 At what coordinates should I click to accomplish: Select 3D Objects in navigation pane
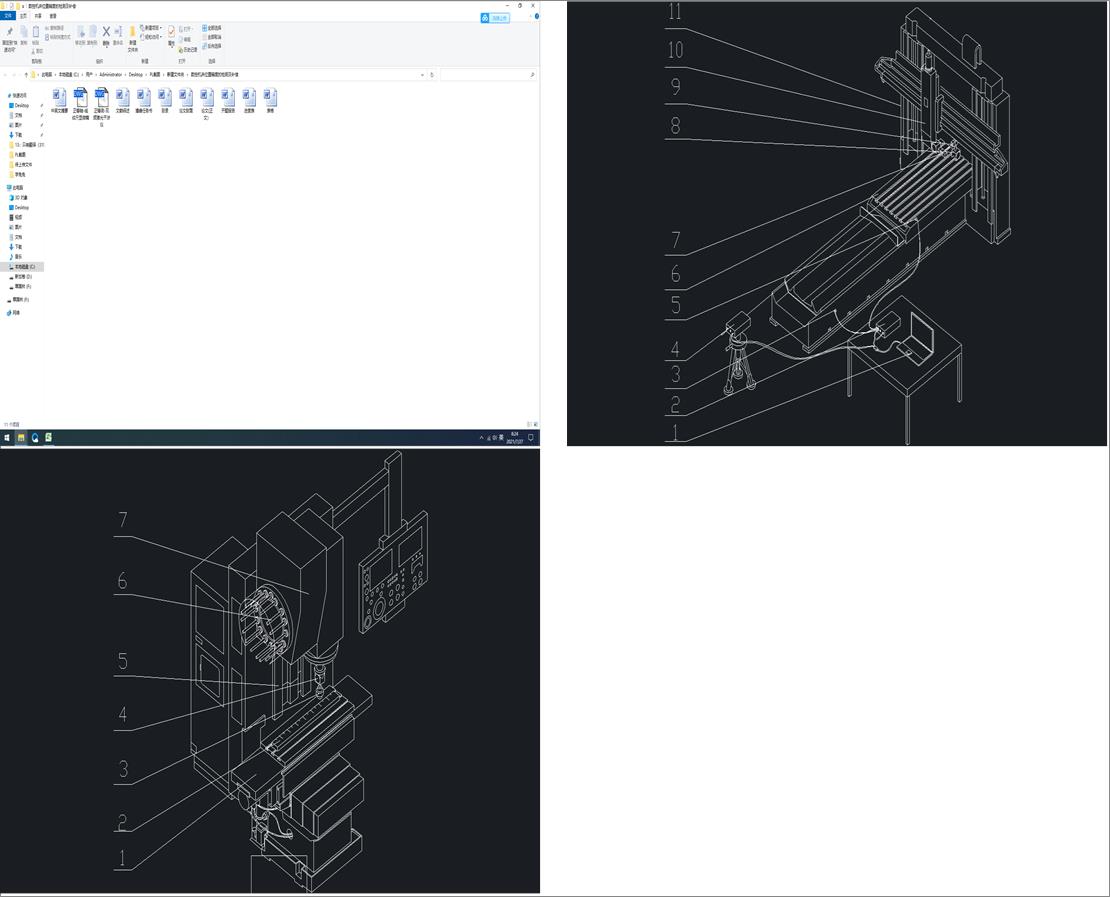pos(19,198)
